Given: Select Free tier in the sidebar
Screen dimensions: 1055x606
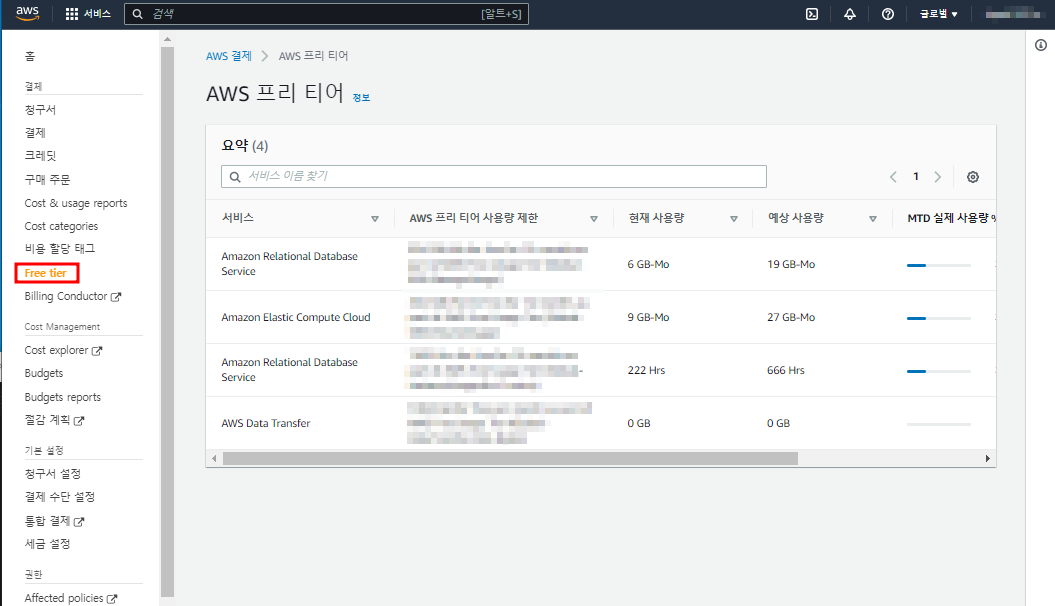Looking at the screenshot, I should (46, 273).
